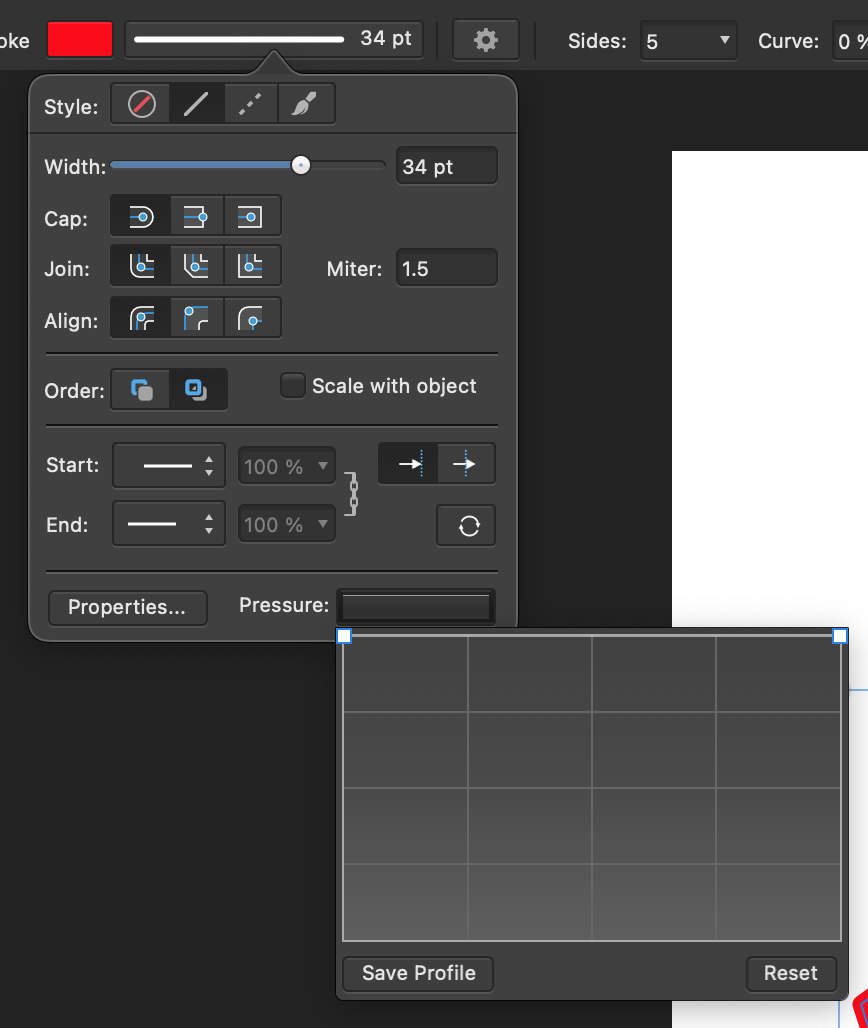Viewport: 868px width, 1028px height.
Task: Place arrowhead past line end
Action: [465, 464]
